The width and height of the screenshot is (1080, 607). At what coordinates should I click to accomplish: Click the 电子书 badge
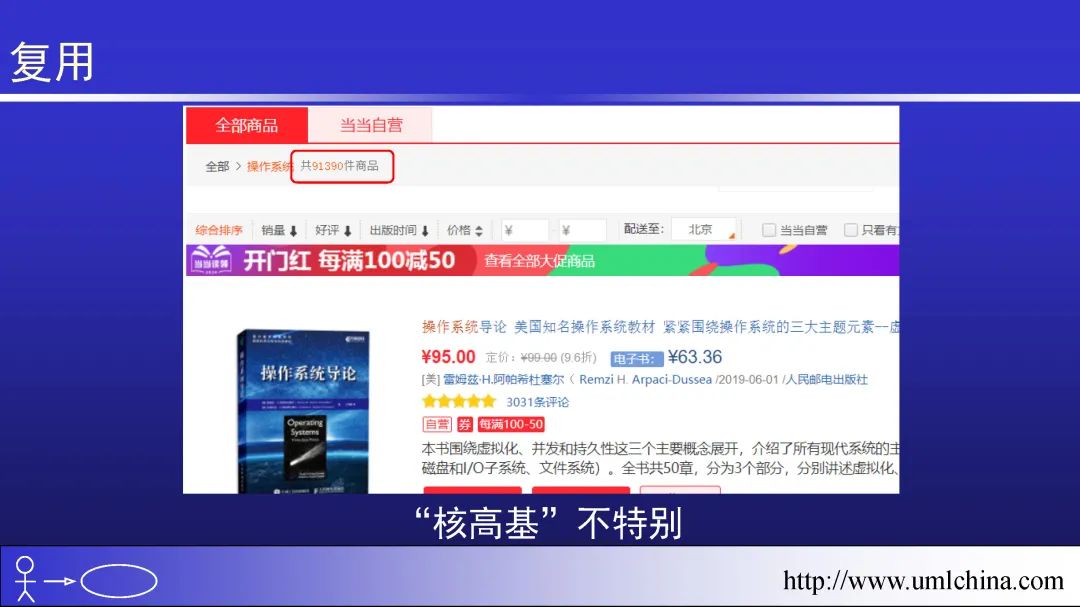click(636, 359)
